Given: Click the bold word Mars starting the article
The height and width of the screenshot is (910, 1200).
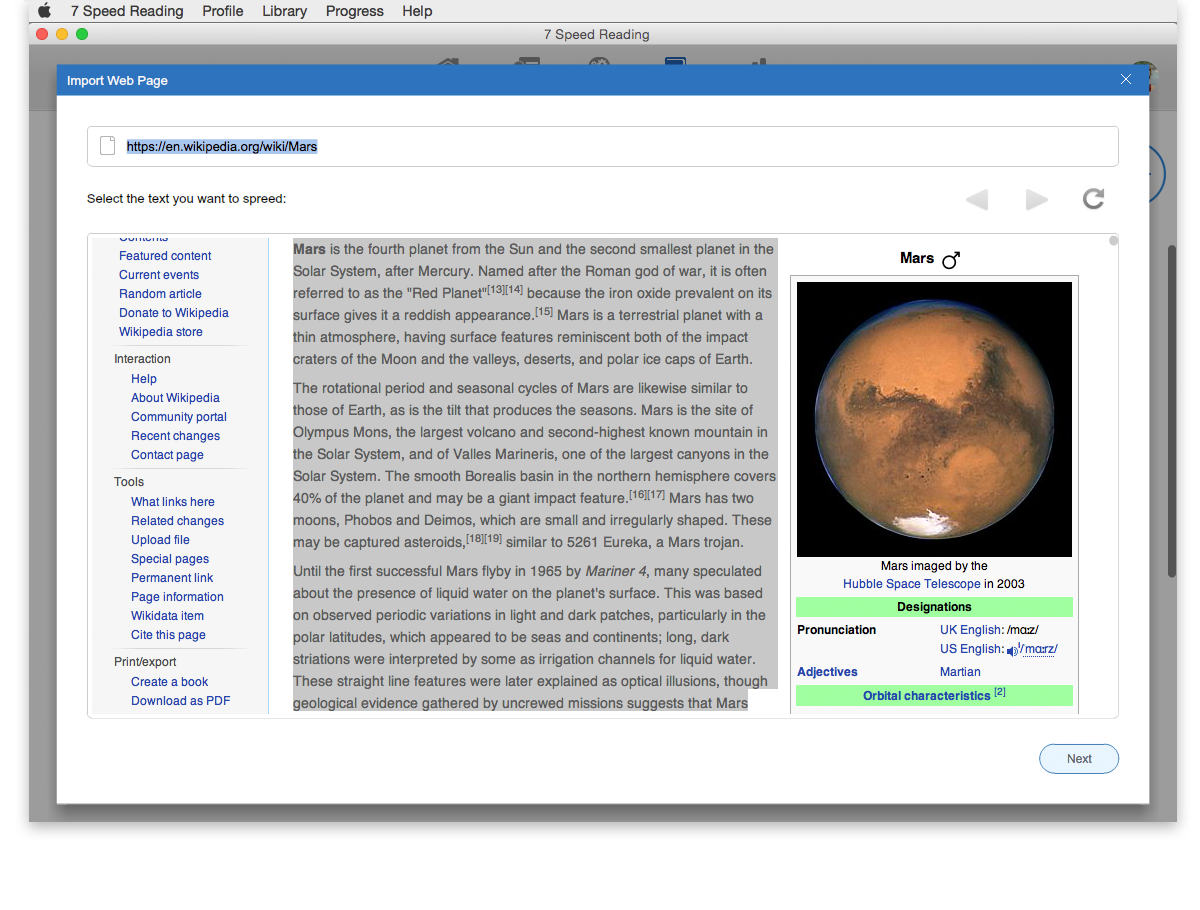Looking at the screenshot, I should tap(310, 249).
